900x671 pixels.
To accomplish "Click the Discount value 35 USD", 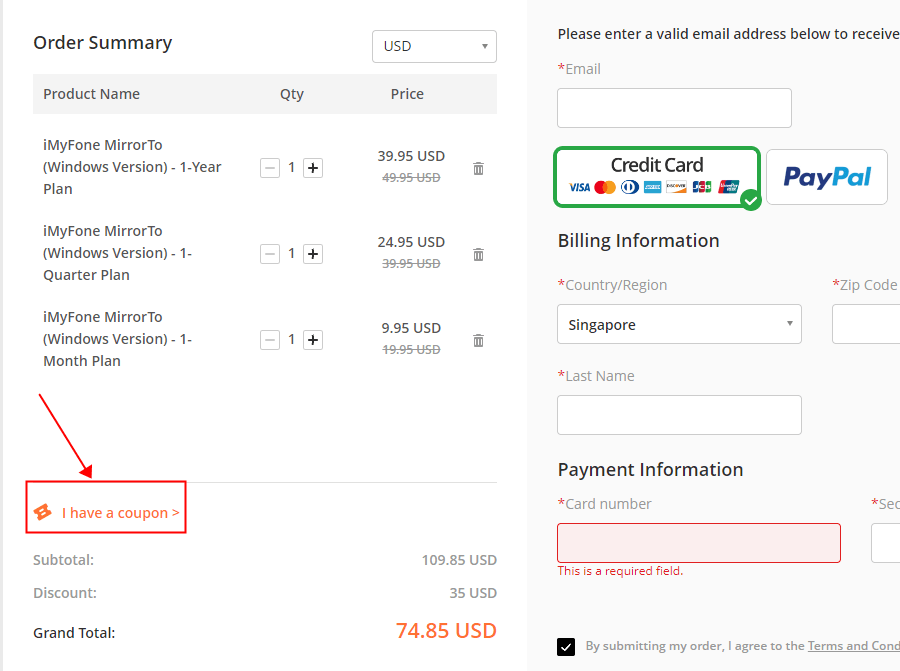I will click(473, 593).
